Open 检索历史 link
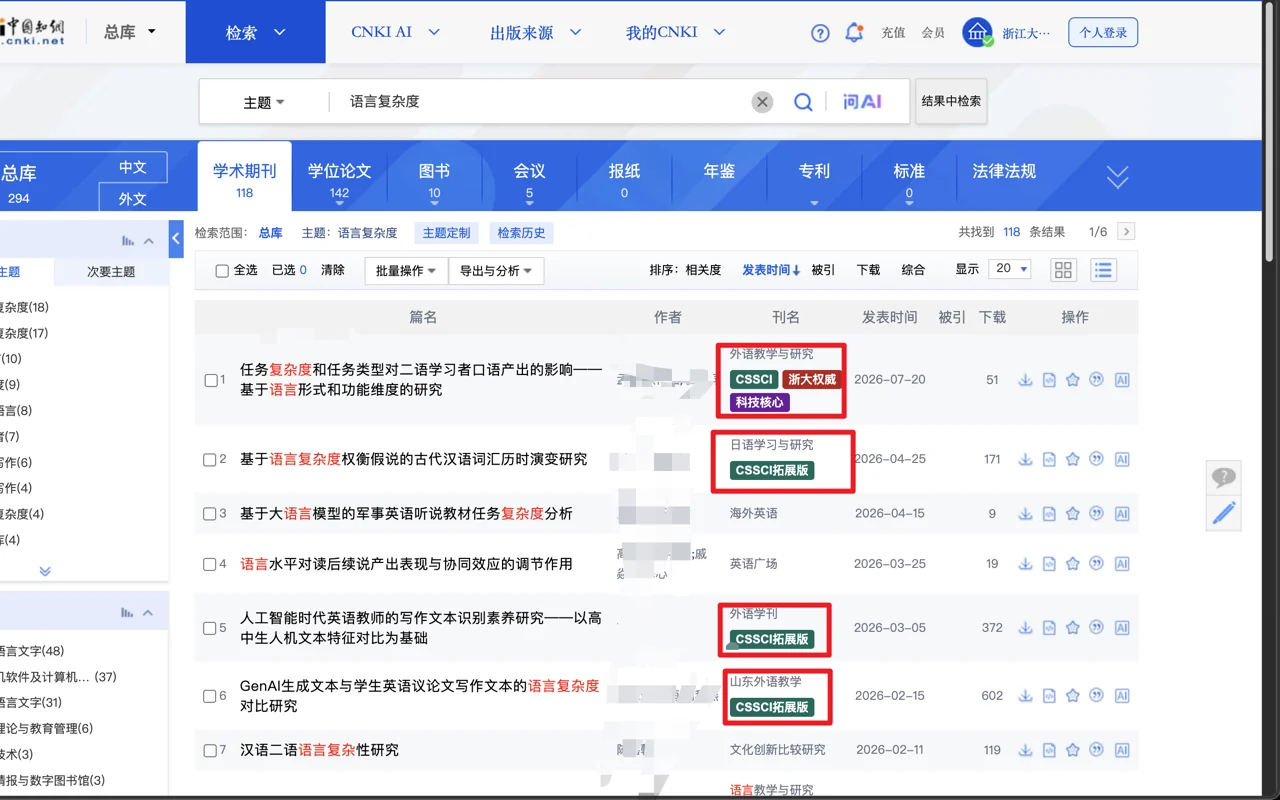This screenshot has height=800, width=1280. point(522,233)
